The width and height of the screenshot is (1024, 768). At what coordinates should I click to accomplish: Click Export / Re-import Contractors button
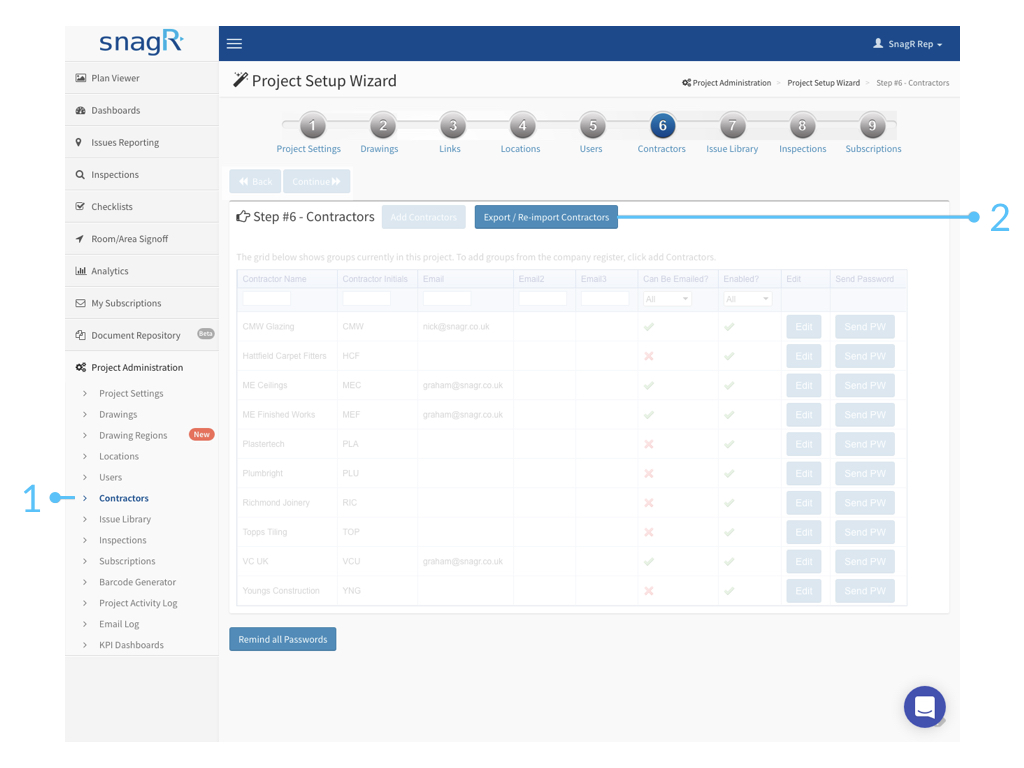(546, 217)
